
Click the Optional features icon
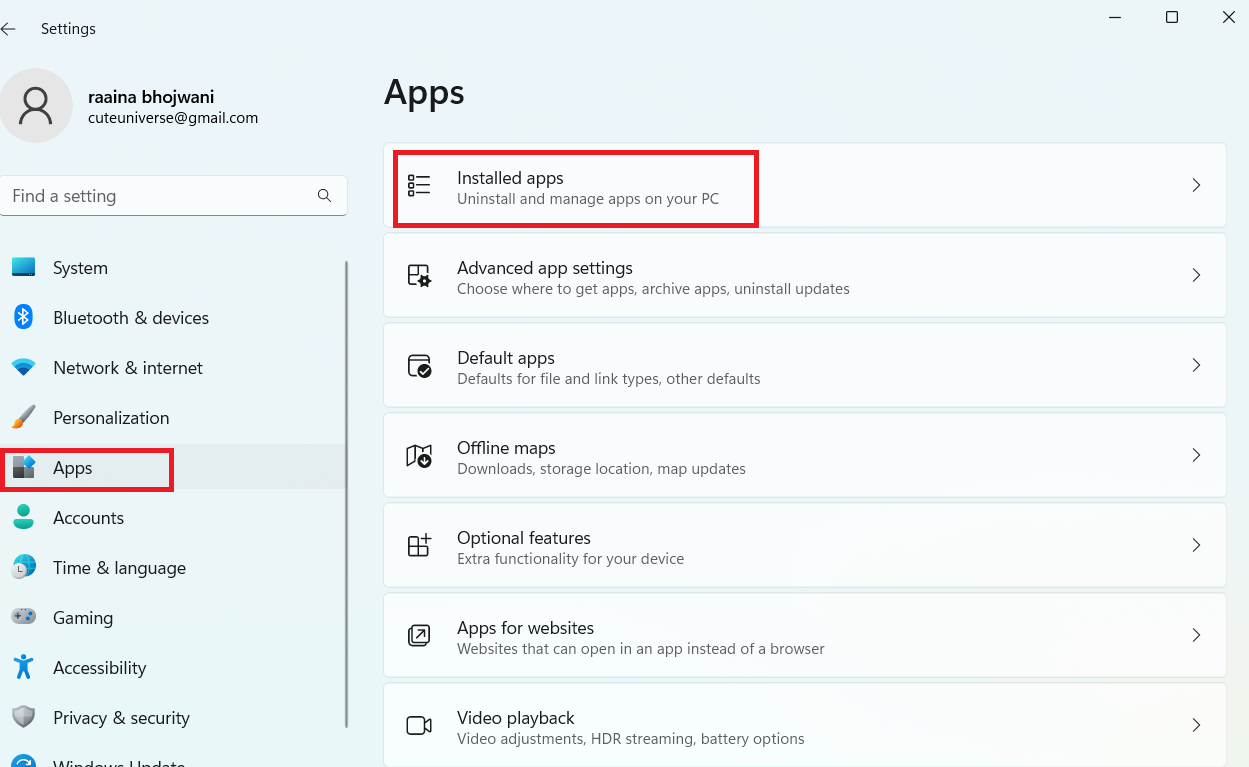[419, 545]
